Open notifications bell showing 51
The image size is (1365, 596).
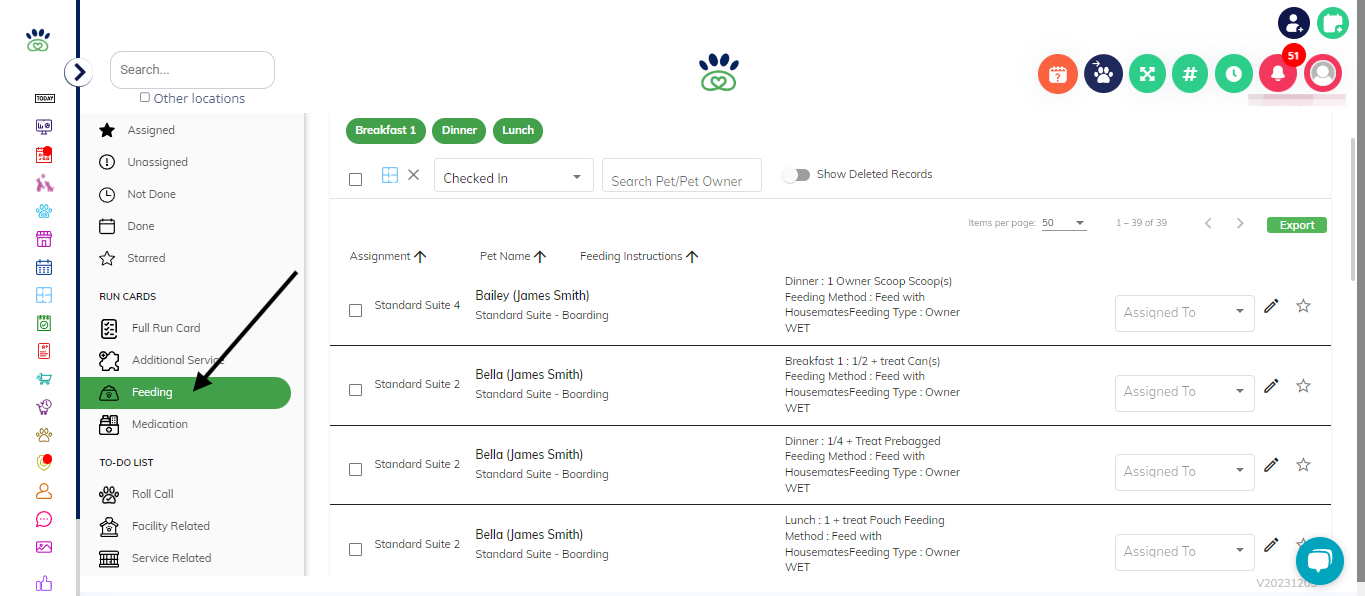coord(1278,74)
